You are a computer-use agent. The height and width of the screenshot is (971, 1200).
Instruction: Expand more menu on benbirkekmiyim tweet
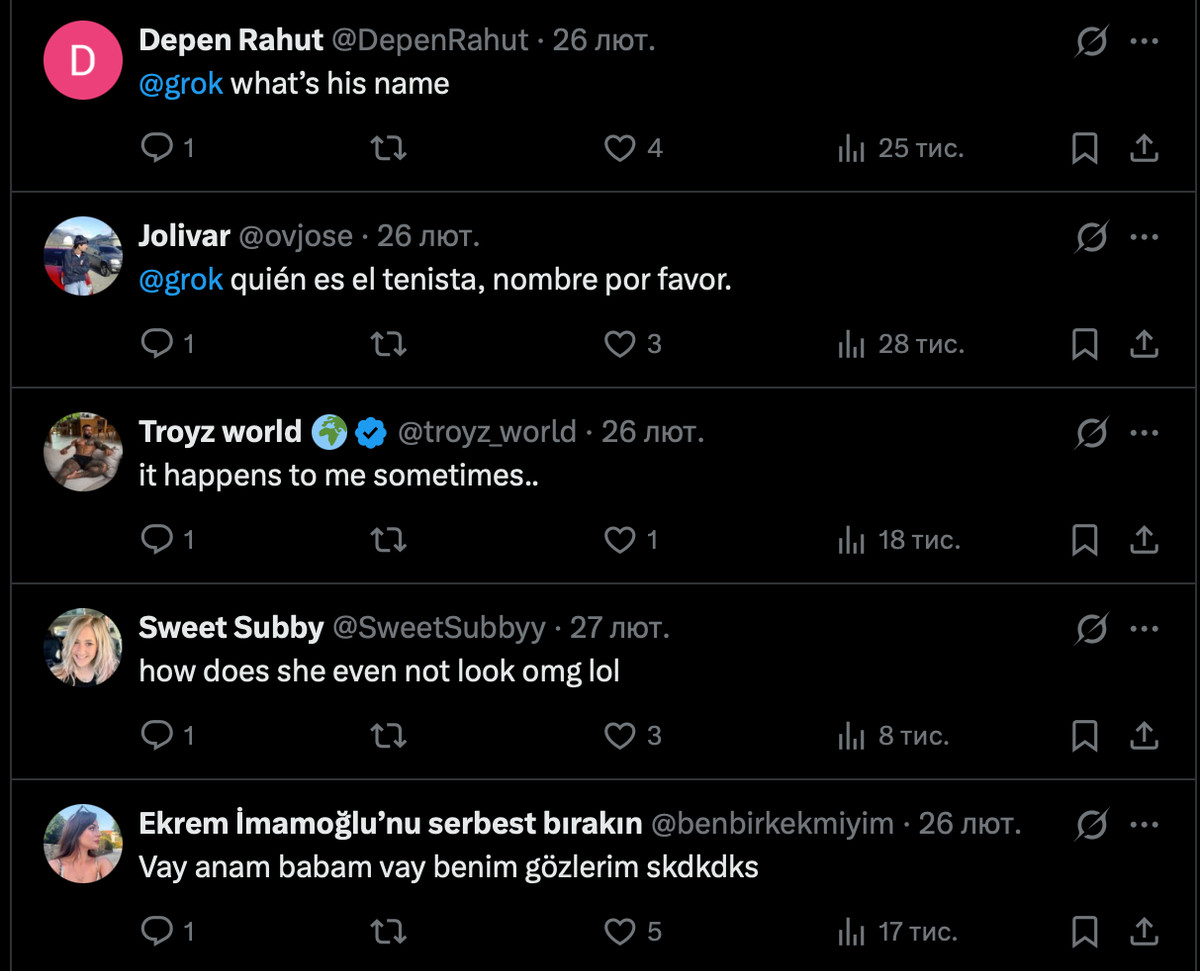(1143, 825)
